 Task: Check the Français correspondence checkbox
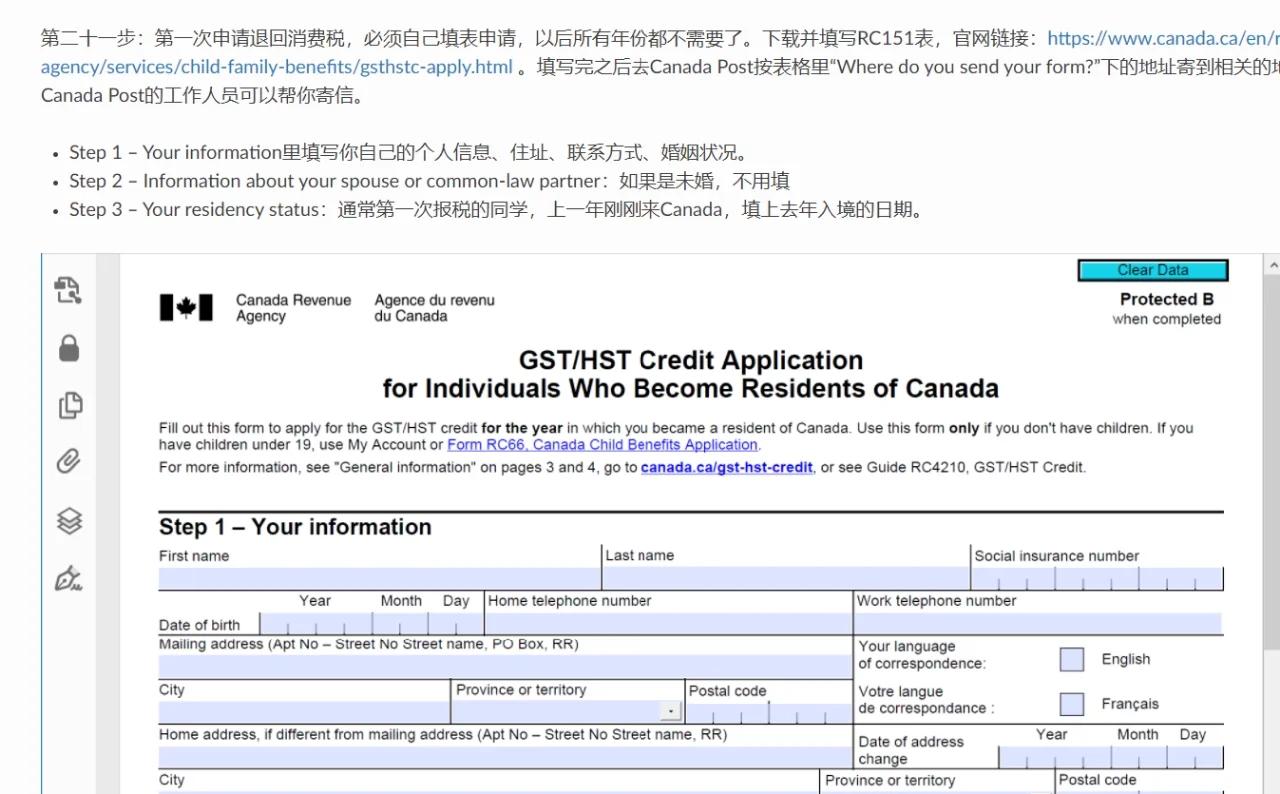(1071, 704)
